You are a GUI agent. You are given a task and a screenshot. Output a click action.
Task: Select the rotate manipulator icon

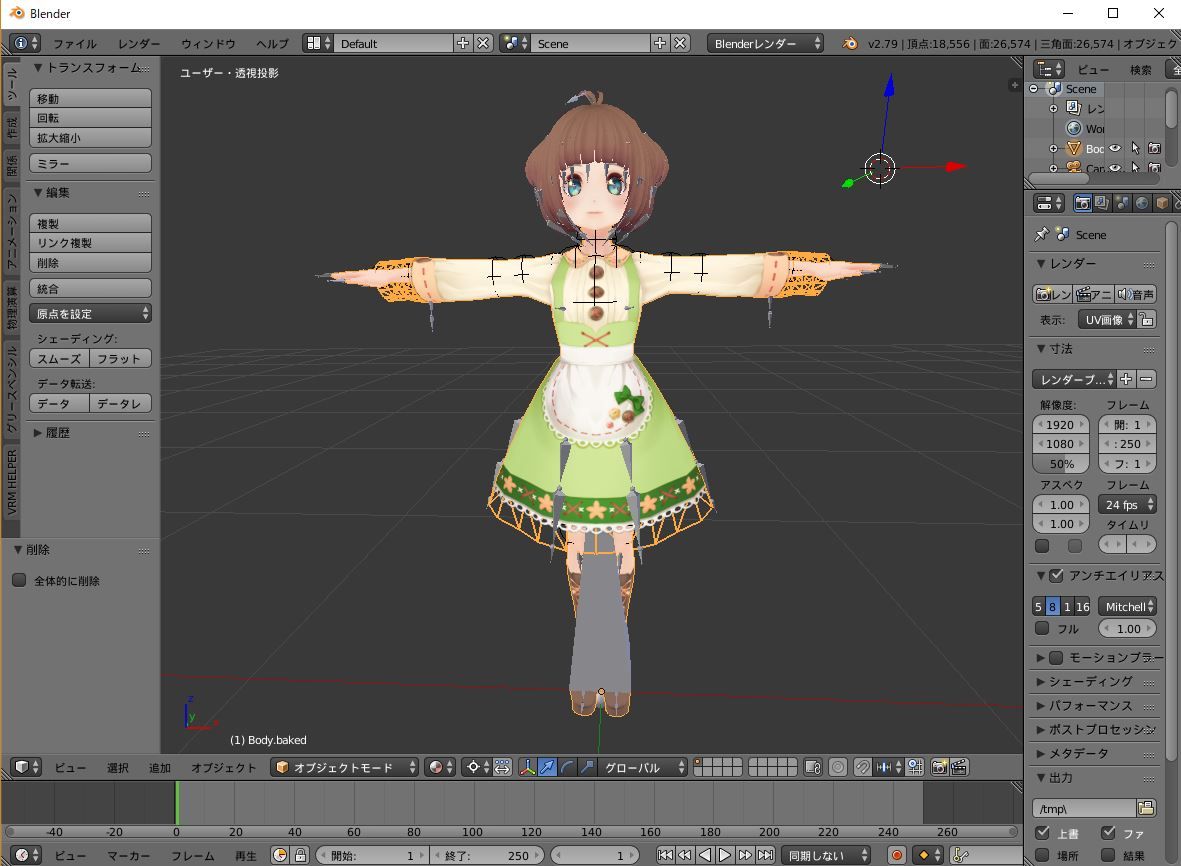click(x=567, y=767)
